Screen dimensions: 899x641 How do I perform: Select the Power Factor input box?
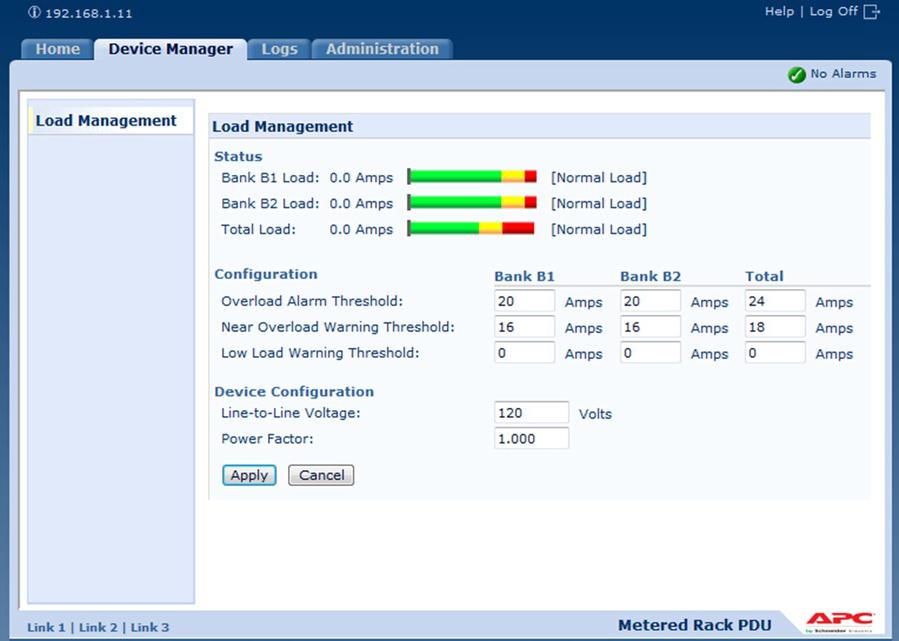point(531,439)
